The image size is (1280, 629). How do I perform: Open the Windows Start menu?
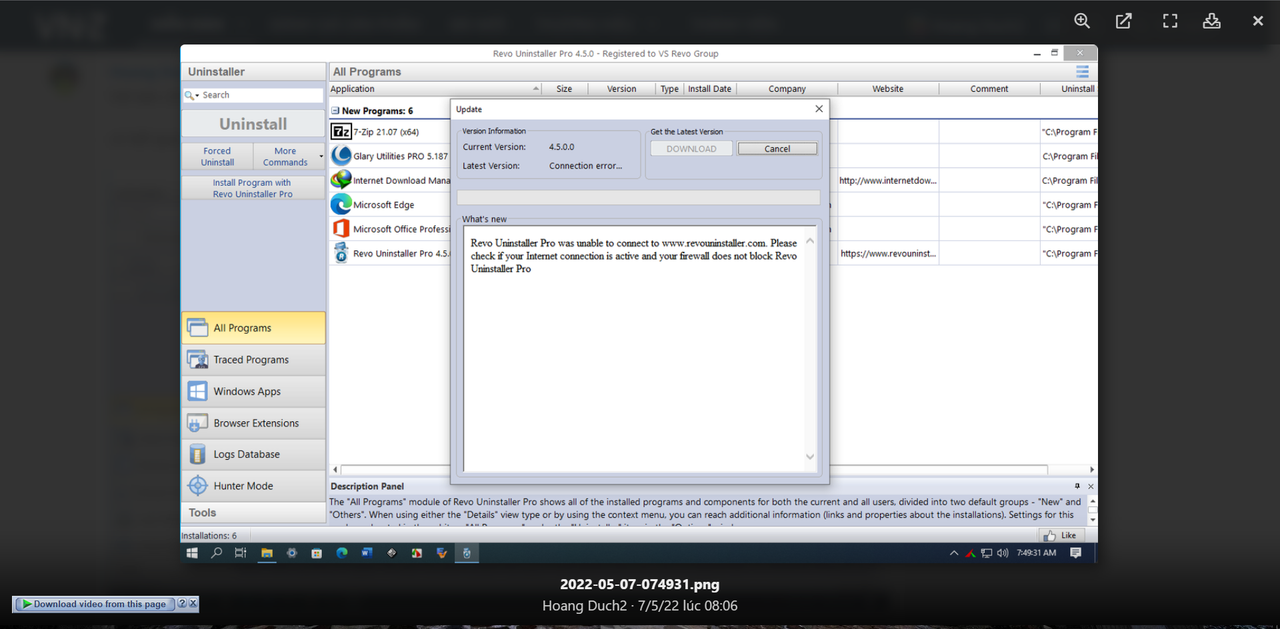(192, 552)
